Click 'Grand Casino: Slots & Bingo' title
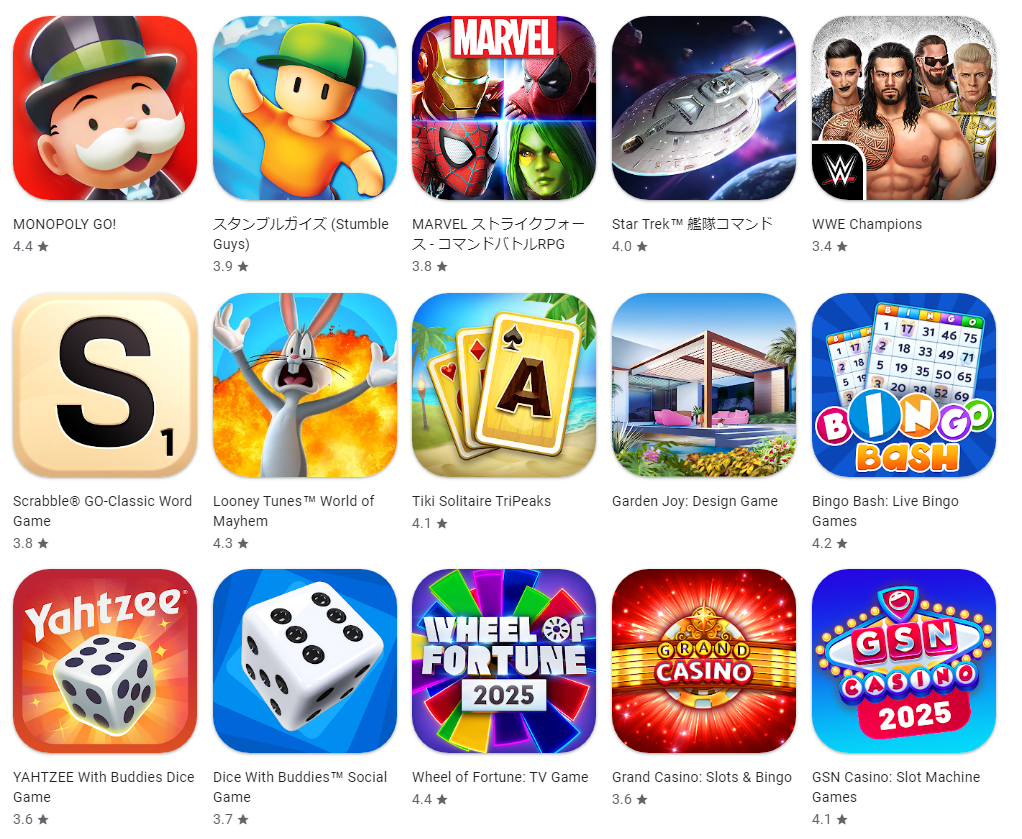1022x839 pixels. 702,777
